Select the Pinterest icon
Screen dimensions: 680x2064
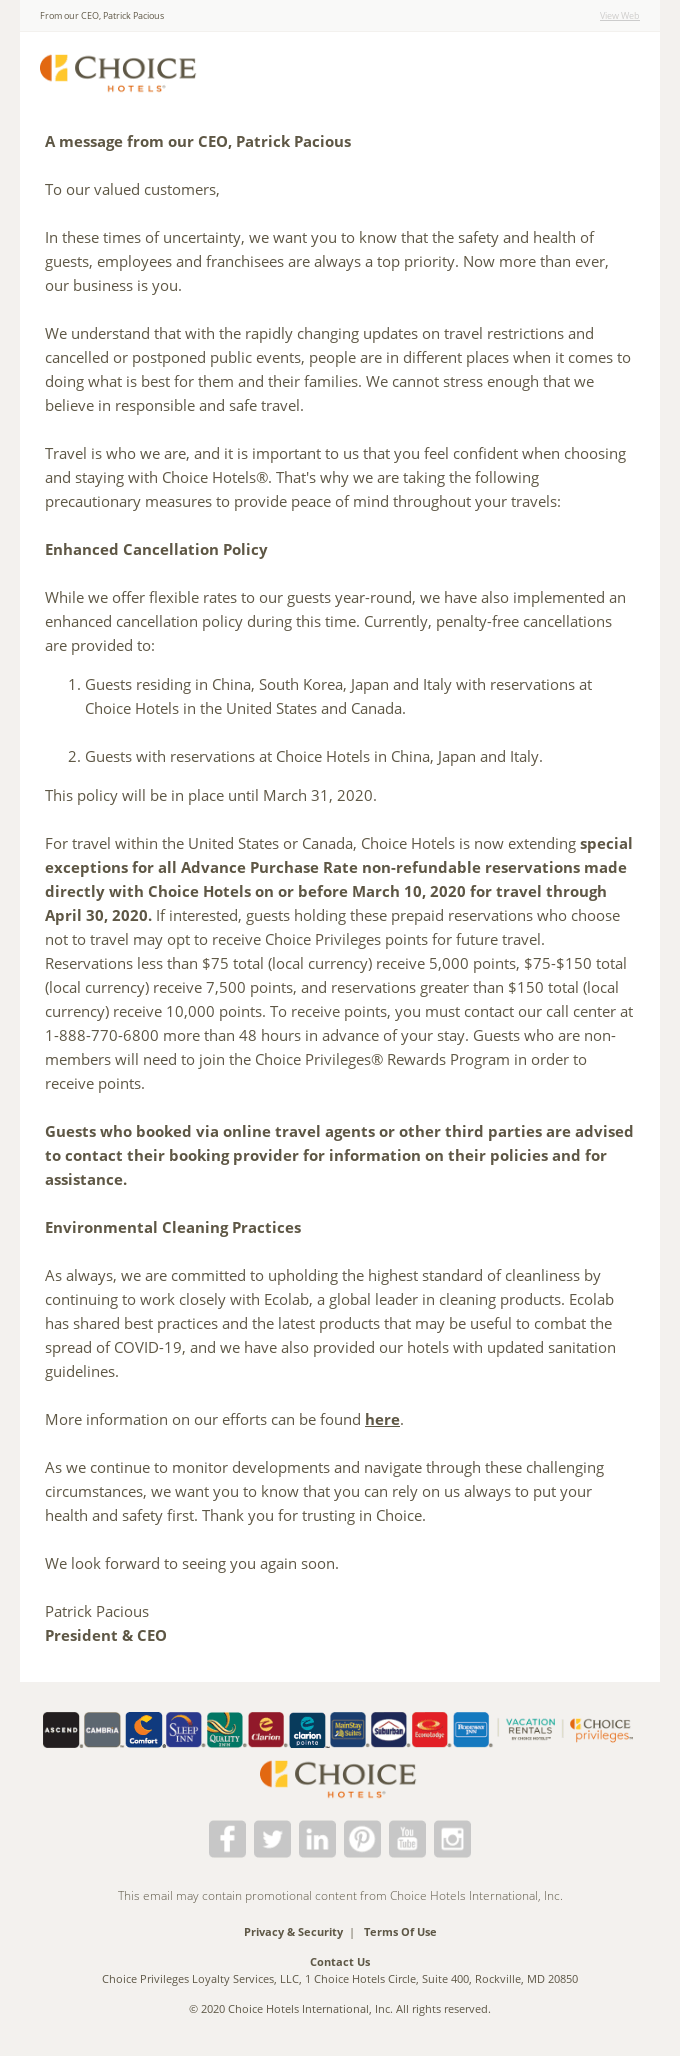(362, 1838)
